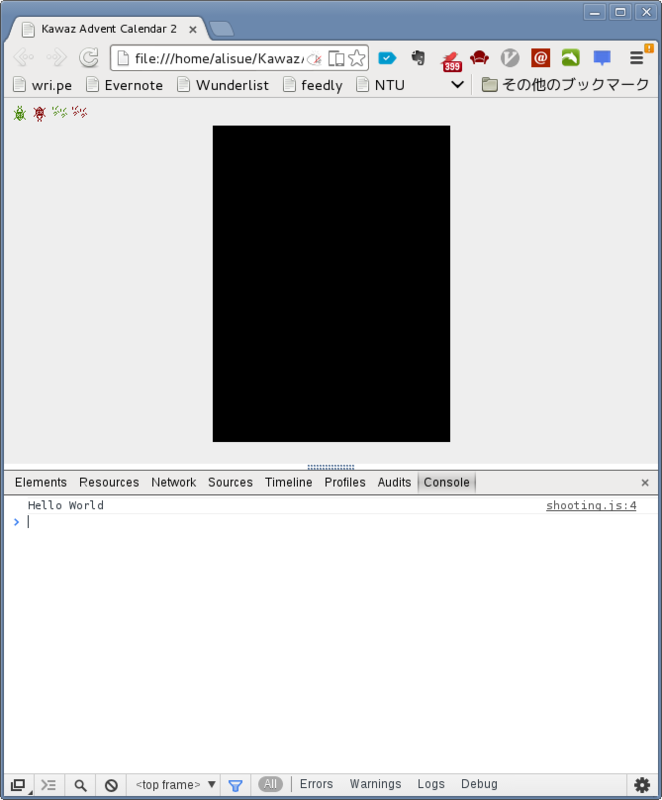Click the red sparks image on page
Viewport: 662px width, 800px height.
[x=80, y=112]
